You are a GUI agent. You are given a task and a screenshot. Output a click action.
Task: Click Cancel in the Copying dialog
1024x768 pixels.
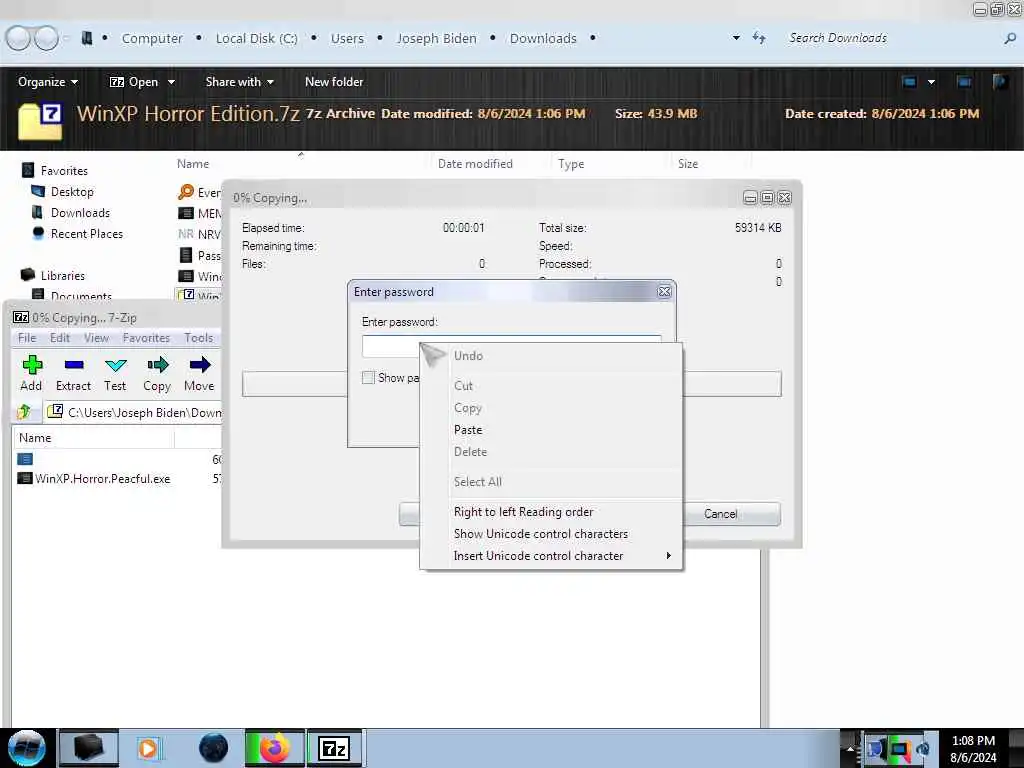(720, 514)
